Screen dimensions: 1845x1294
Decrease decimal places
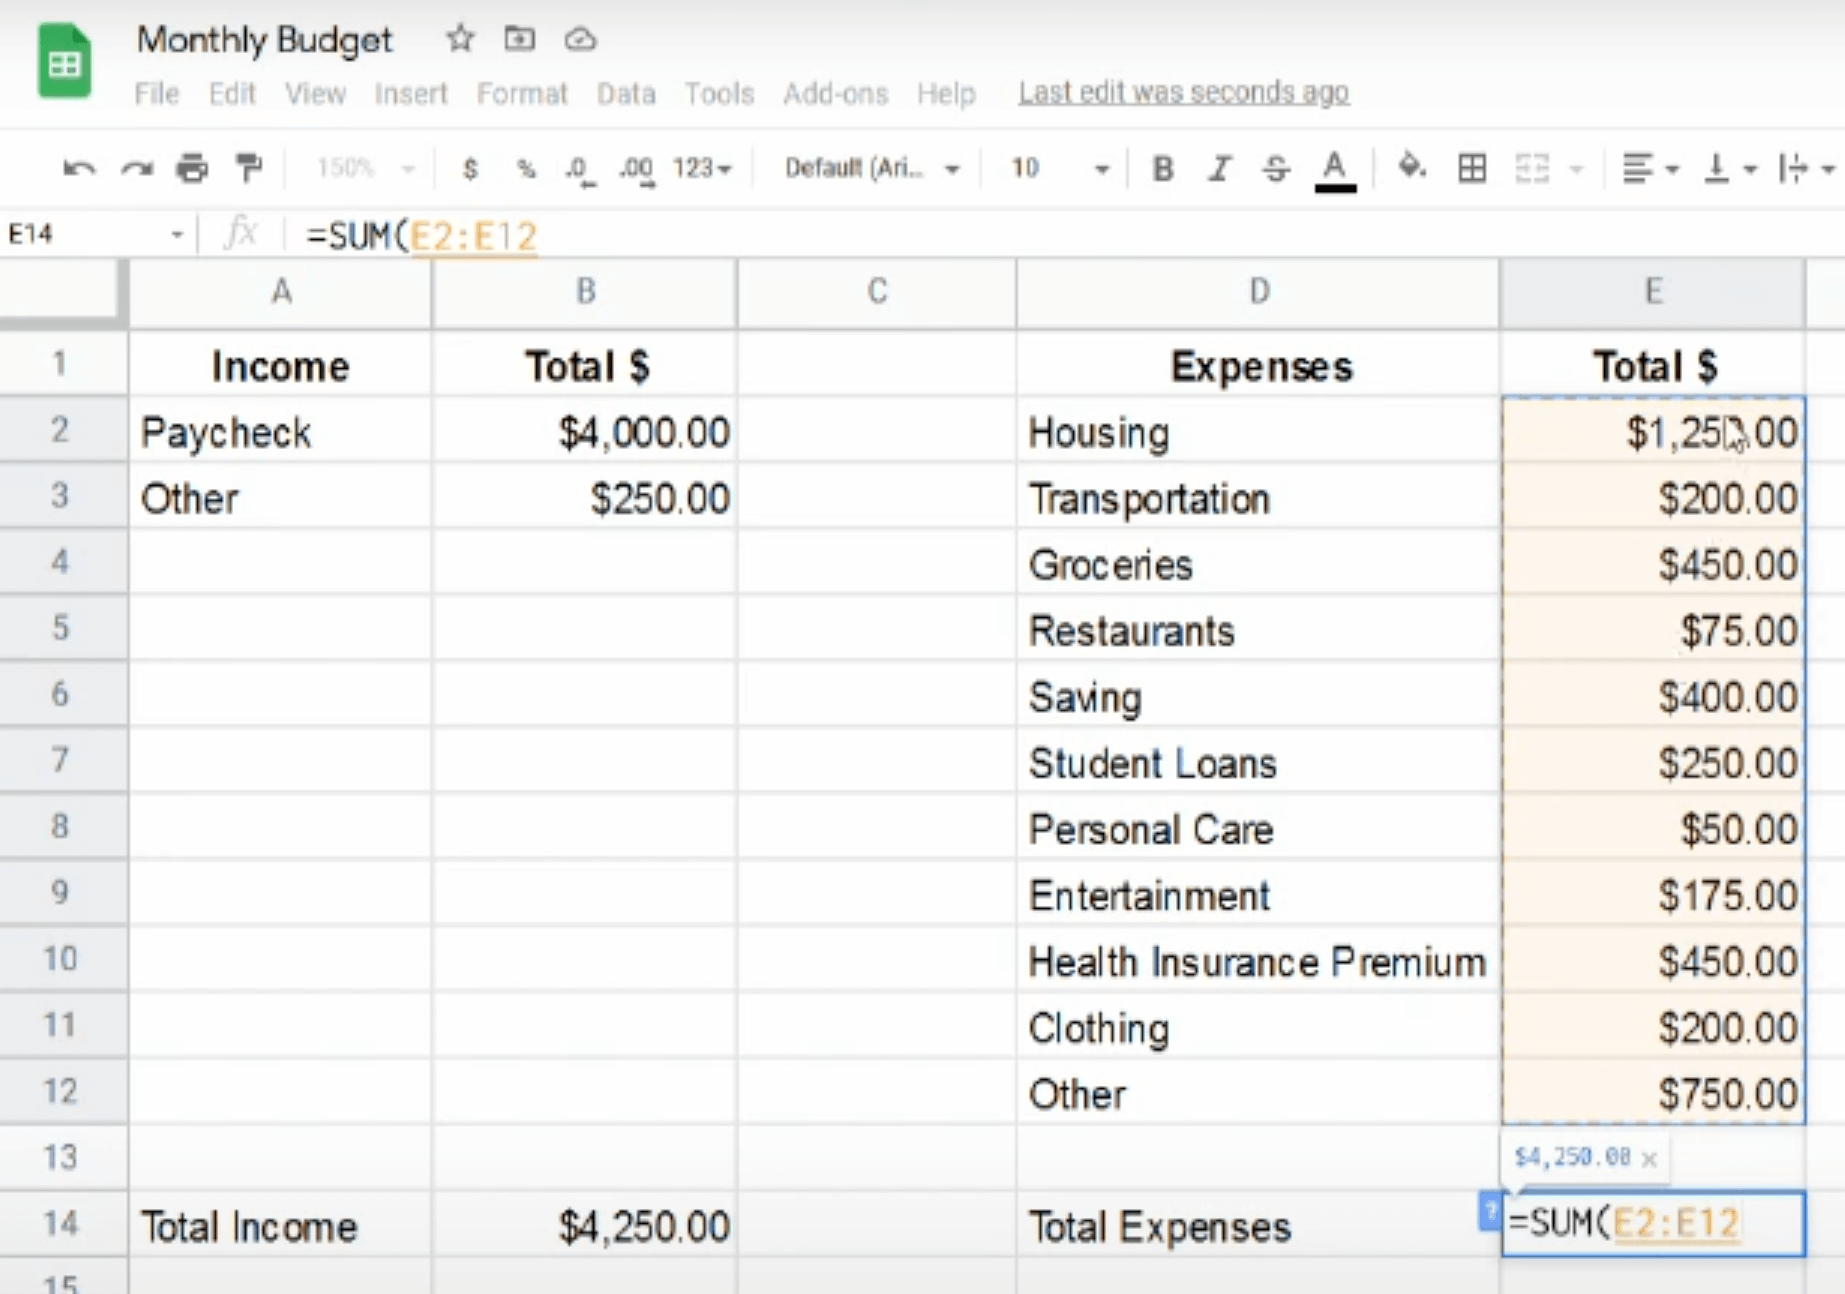point(579,169)
